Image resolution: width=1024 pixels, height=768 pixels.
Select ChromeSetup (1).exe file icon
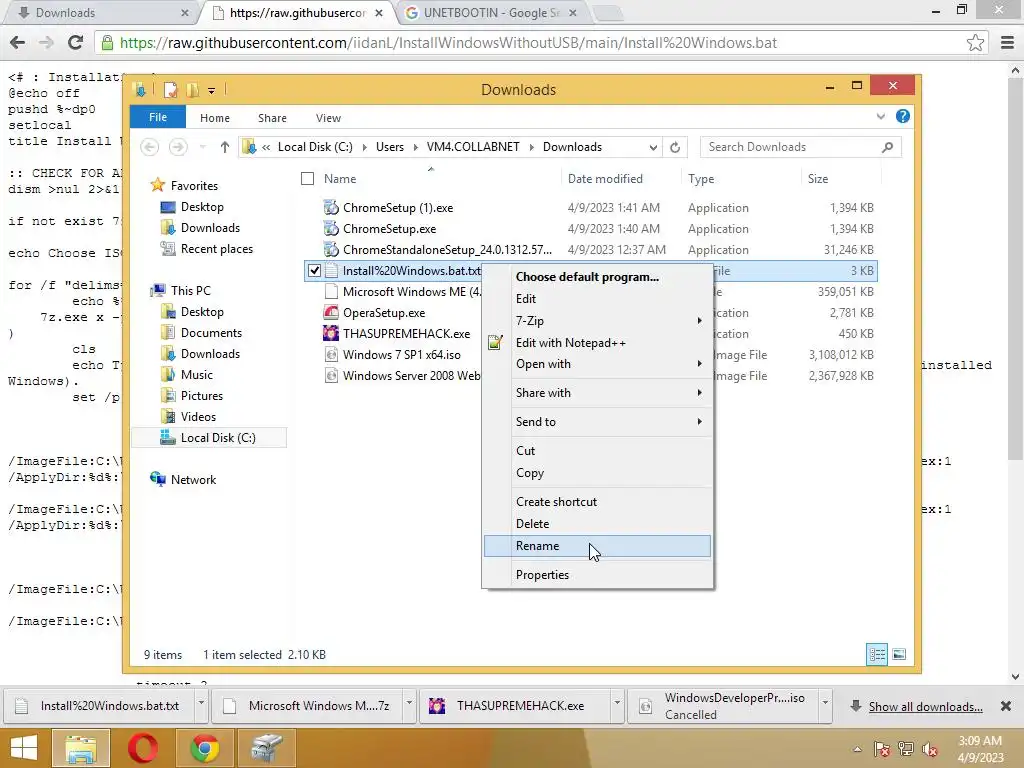[331, 208]
